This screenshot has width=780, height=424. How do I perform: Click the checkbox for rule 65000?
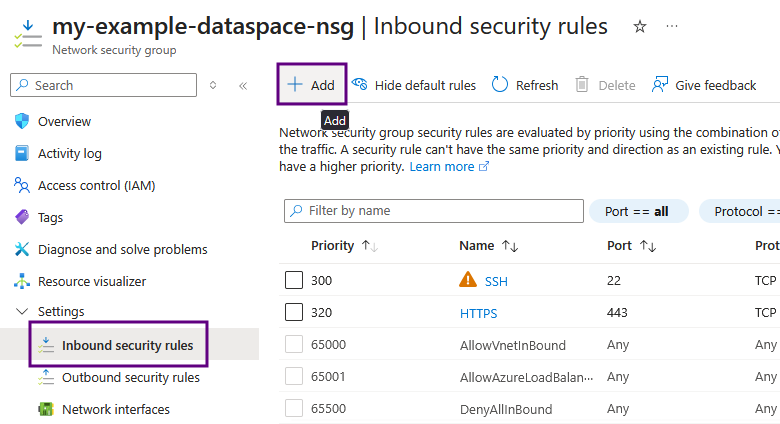(x=294, y=344)
